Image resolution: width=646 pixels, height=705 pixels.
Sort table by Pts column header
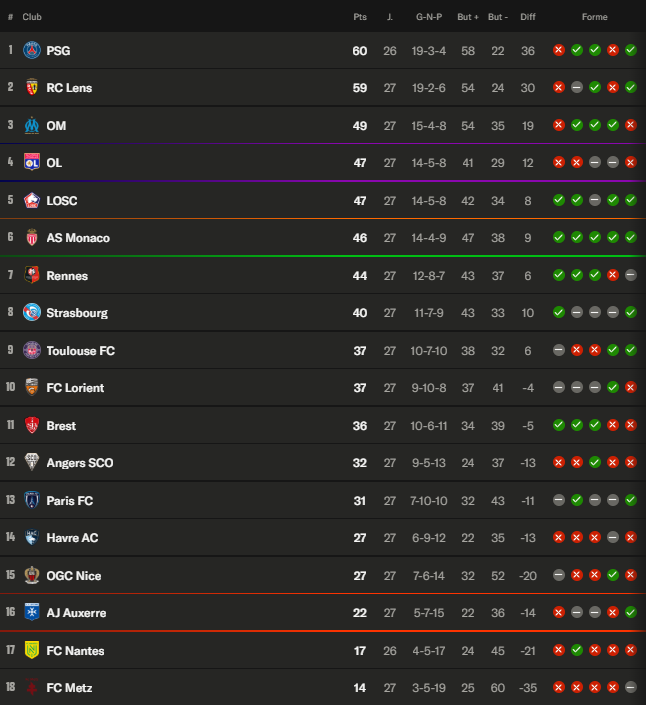[360, 17]
